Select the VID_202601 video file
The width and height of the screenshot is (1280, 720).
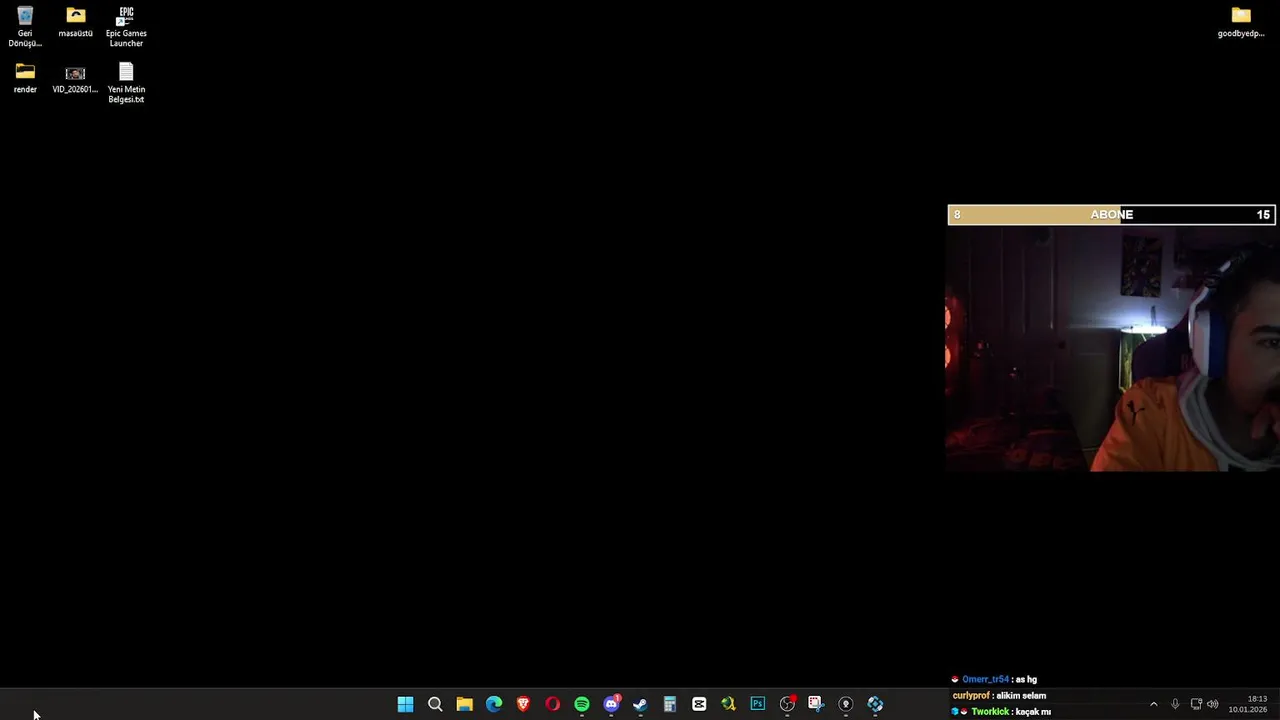tap(75, 78)
